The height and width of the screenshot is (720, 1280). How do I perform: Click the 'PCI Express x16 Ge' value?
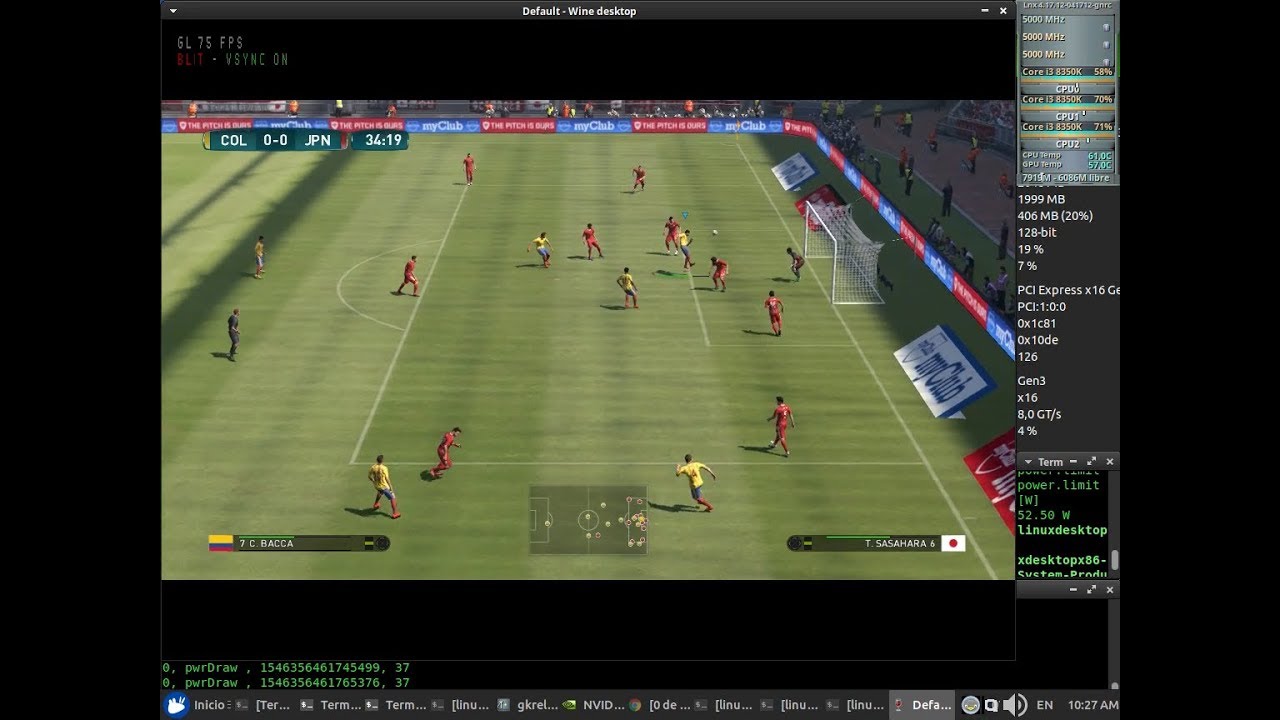point(1068,290)
